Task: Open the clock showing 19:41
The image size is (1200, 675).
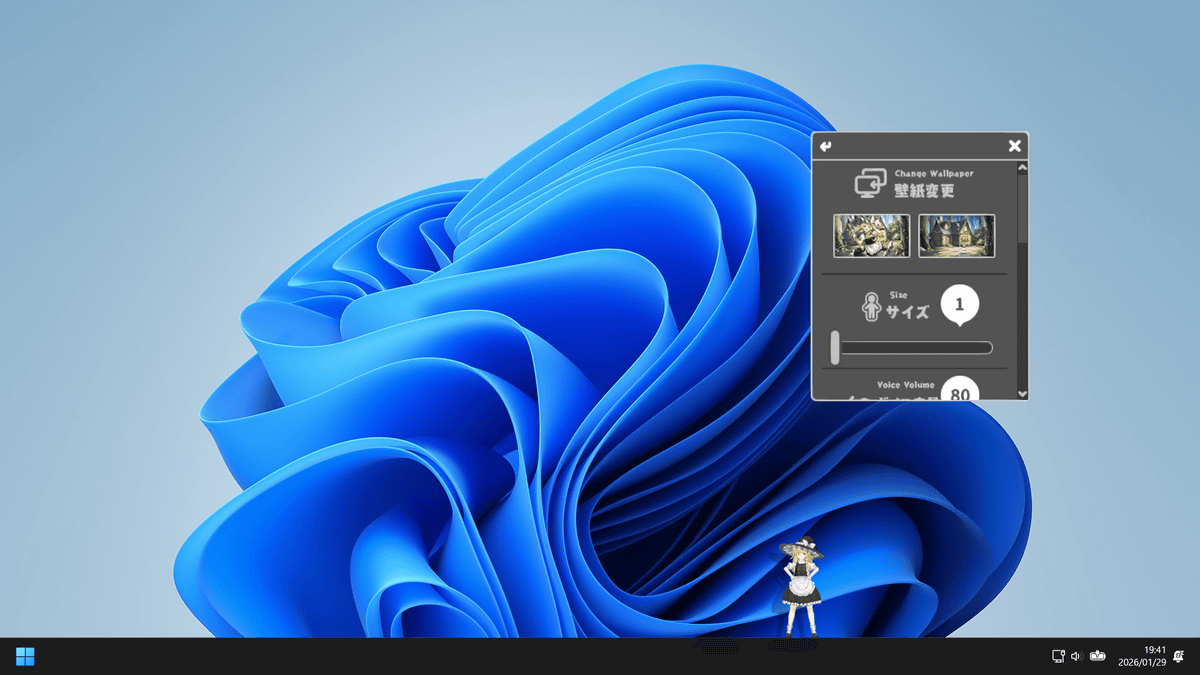Action: 1142,656
